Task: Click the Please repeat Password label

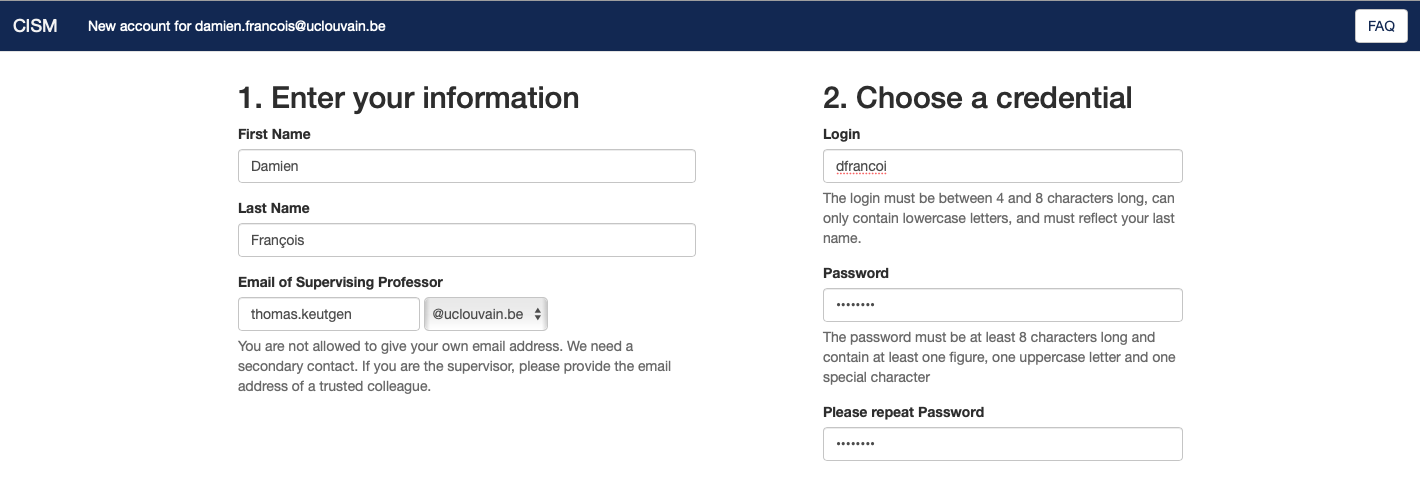Action: (x=903, y=412)
